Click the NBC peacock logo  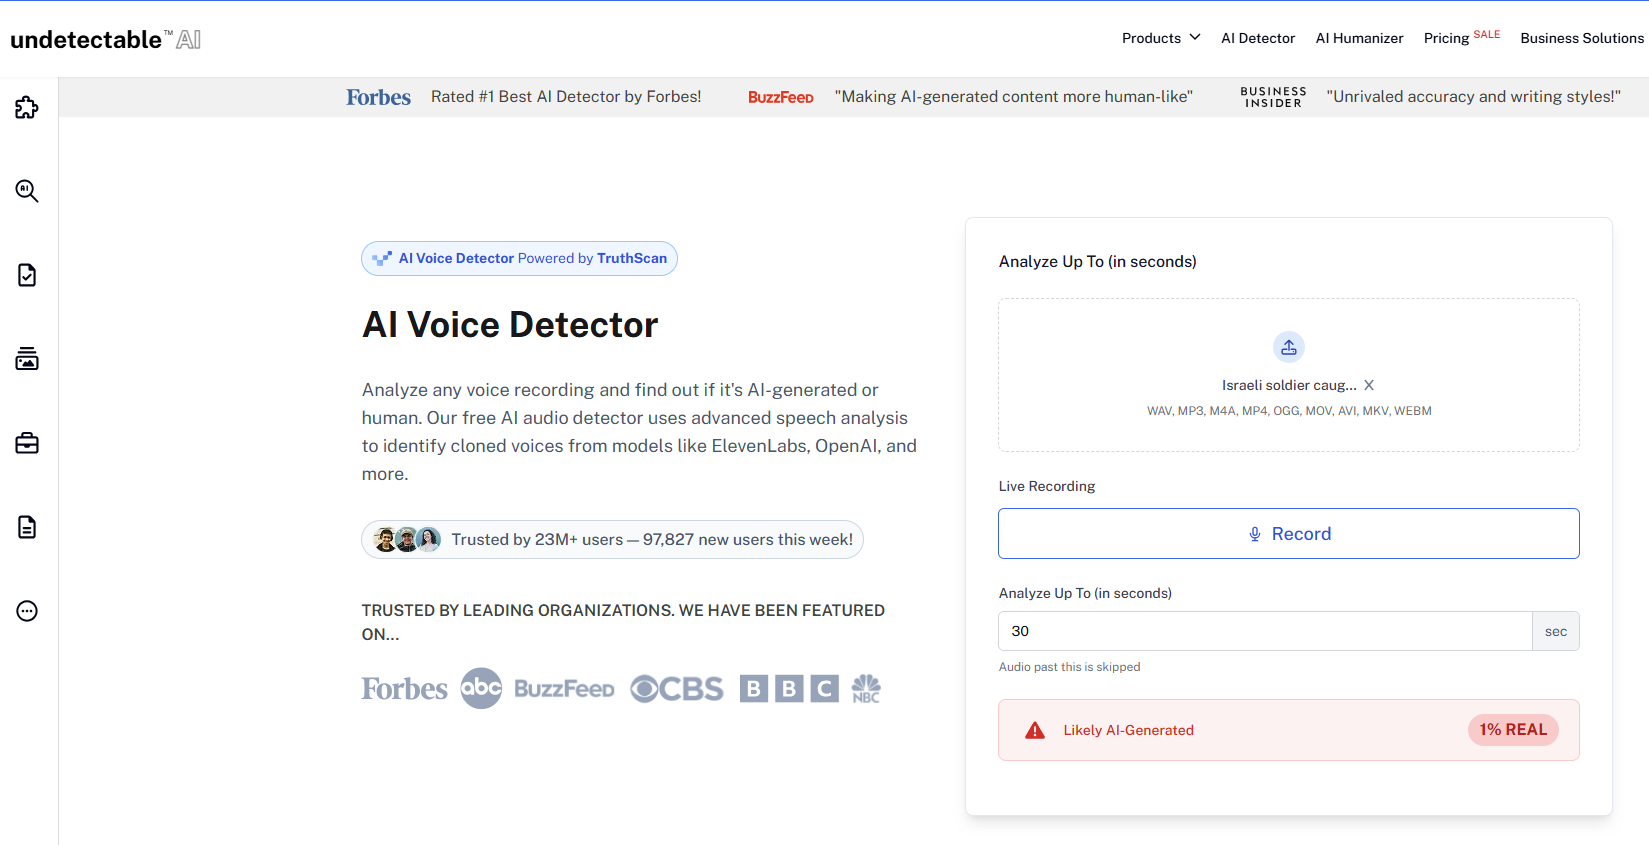point(866,688)
